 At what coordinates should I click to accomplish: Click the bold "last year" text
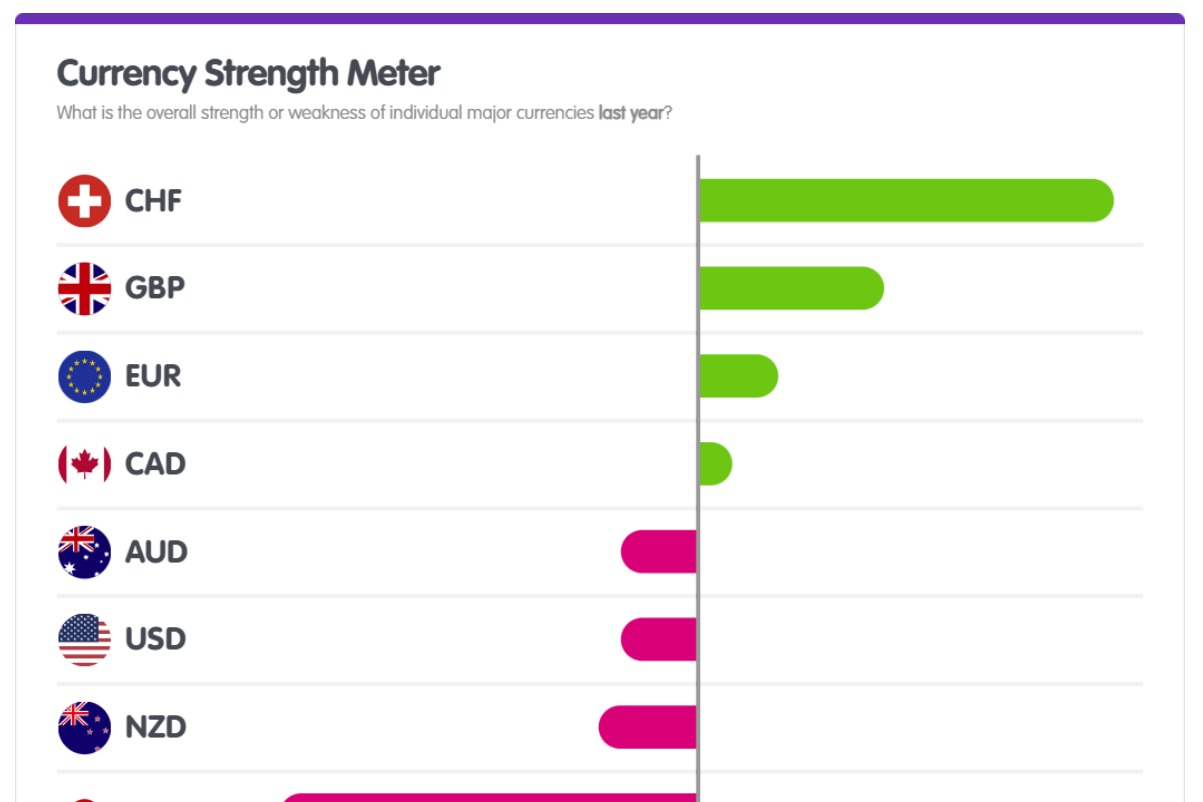(630, 113)
